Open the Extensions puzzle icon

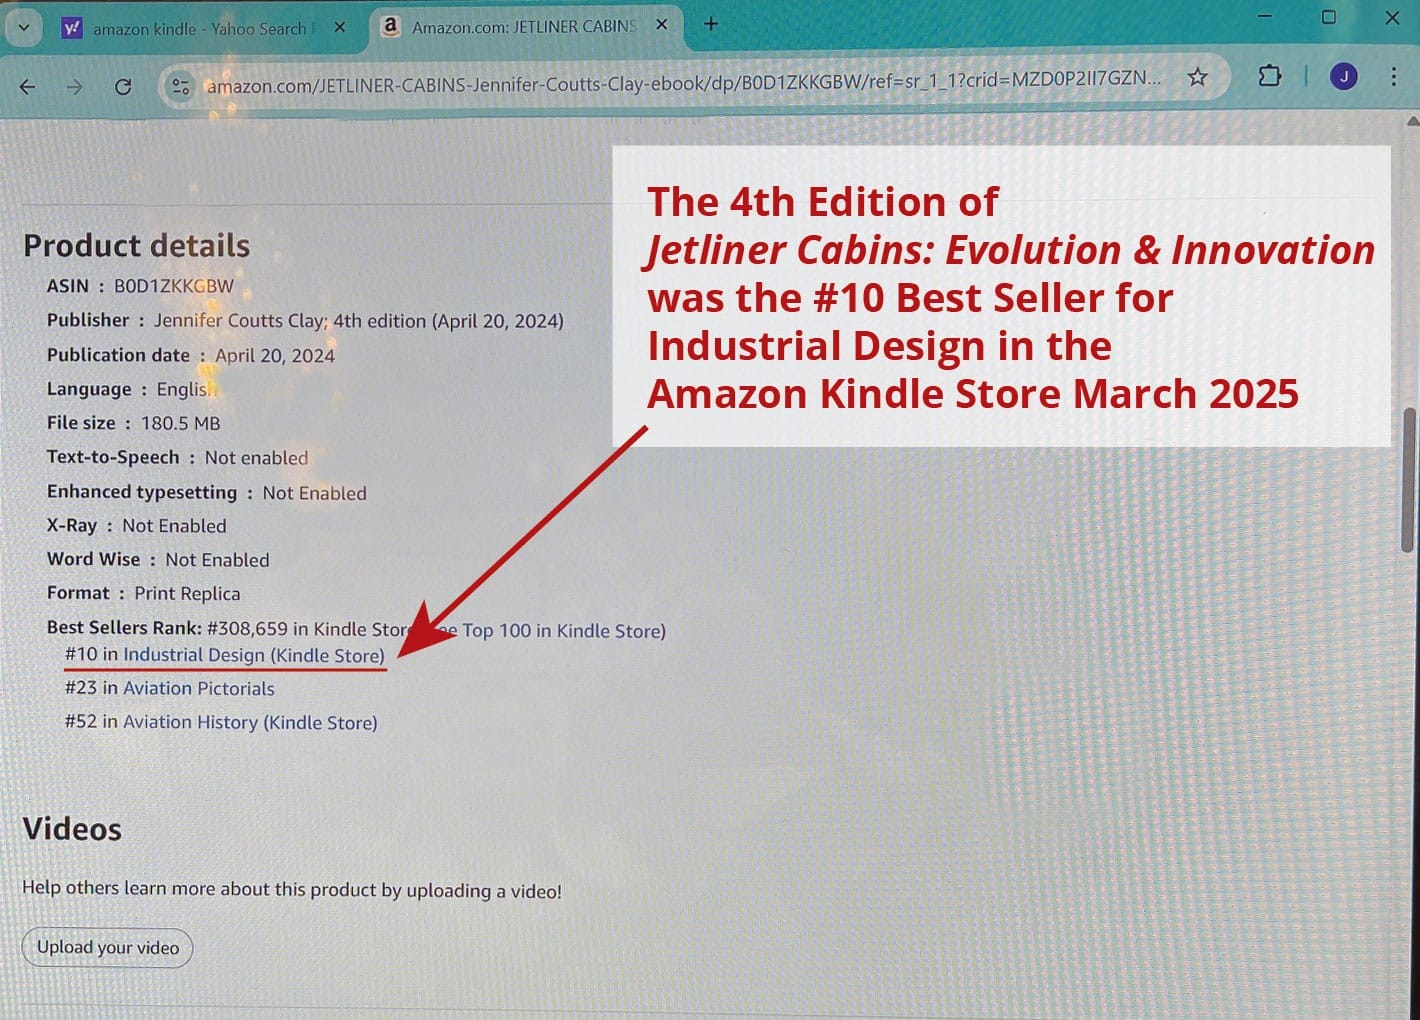pos(1269,76)
